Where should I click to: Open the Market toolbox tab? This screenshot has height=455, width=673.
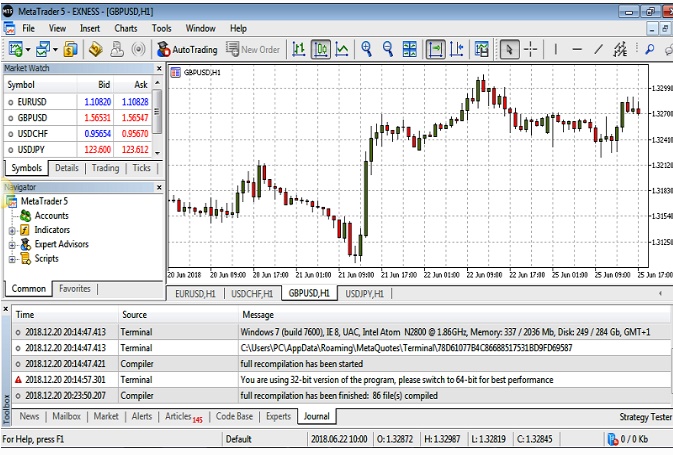tap(106, 416)
